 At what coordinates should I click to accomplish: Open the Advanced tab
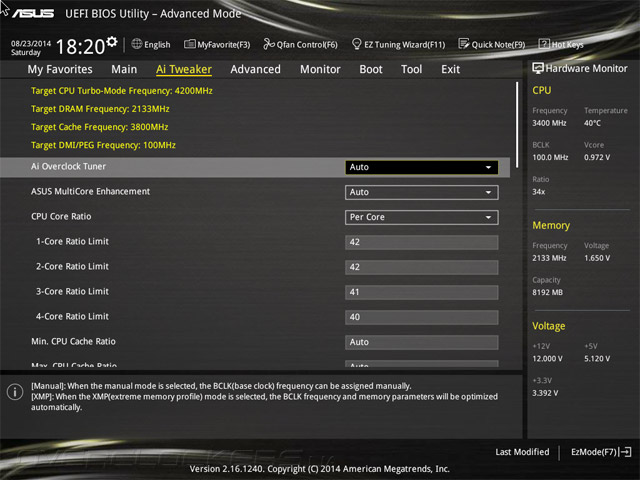coord(256,69)
